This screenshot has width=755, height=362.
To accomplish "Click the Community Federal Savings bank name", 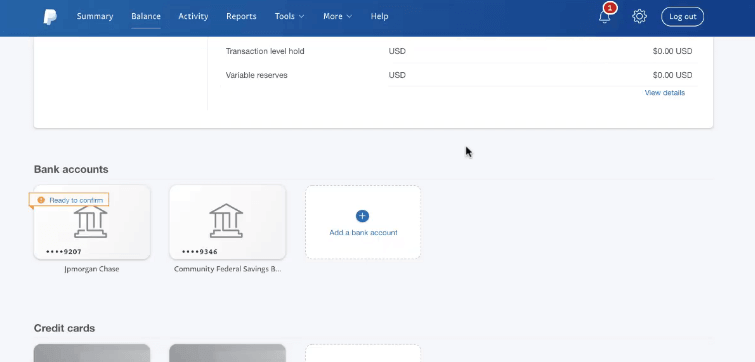I will [x=227, y=269].
